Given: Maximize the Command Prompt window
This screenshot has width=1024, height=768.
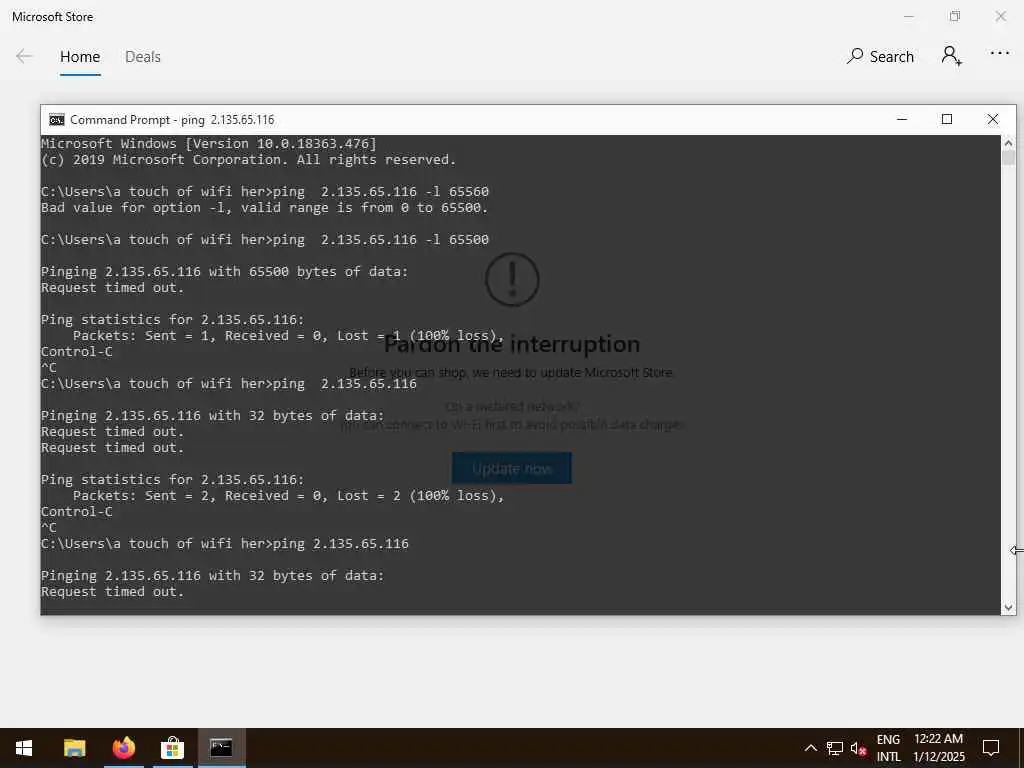Looking at the screenshot, I should [947, 120].
